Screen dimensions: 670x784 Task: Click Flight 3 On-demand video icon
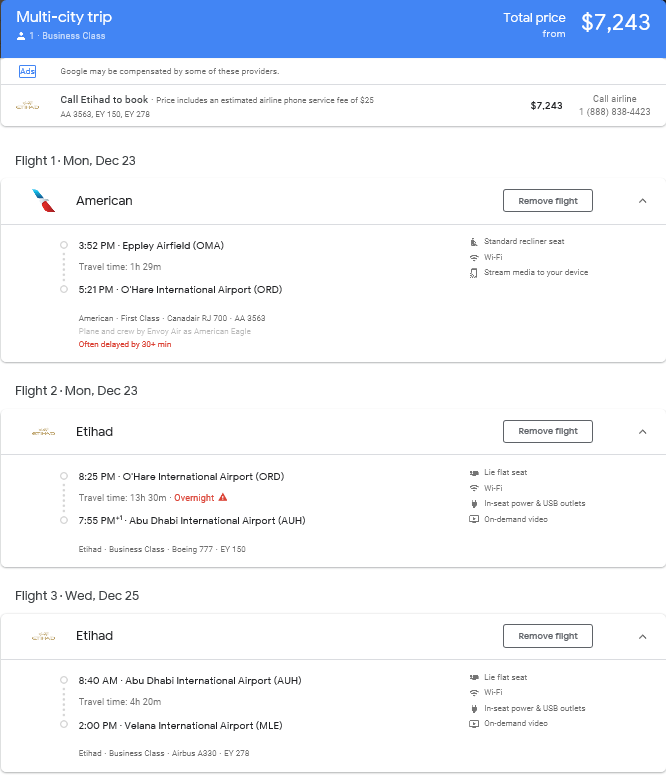(x=474, y=724)
